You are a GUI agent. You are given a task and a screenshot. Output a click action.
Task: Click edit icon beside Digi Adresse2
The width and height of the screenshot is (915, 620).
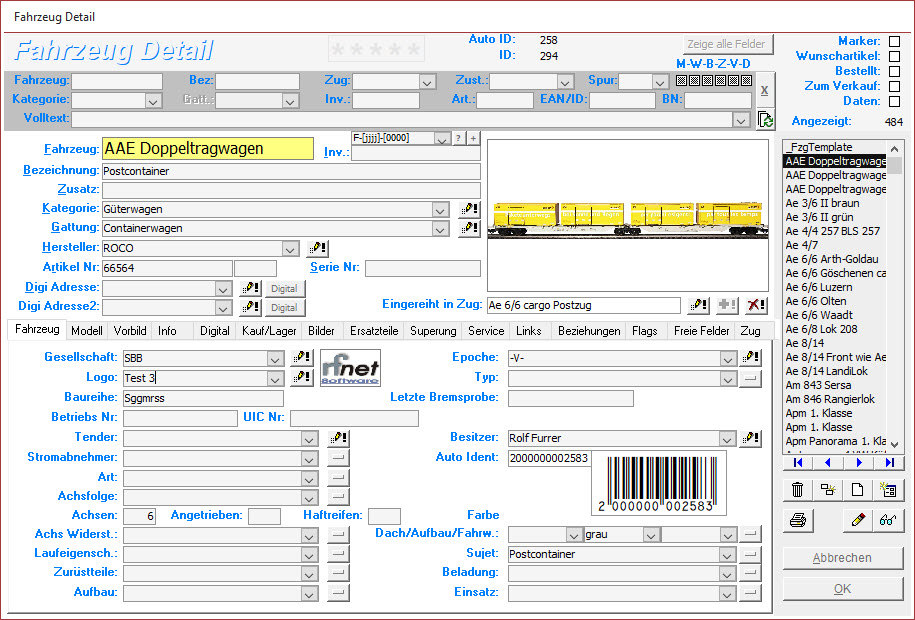(250, 306)
